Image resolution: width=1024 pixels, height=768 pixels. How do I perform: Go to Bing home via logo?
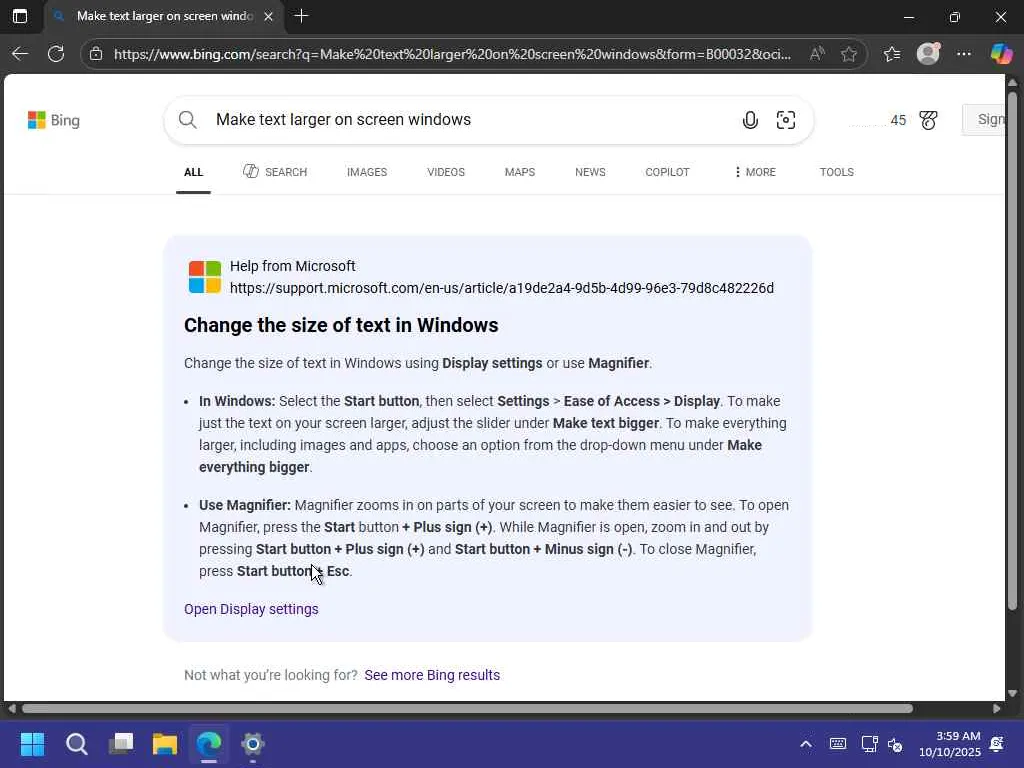54,120
